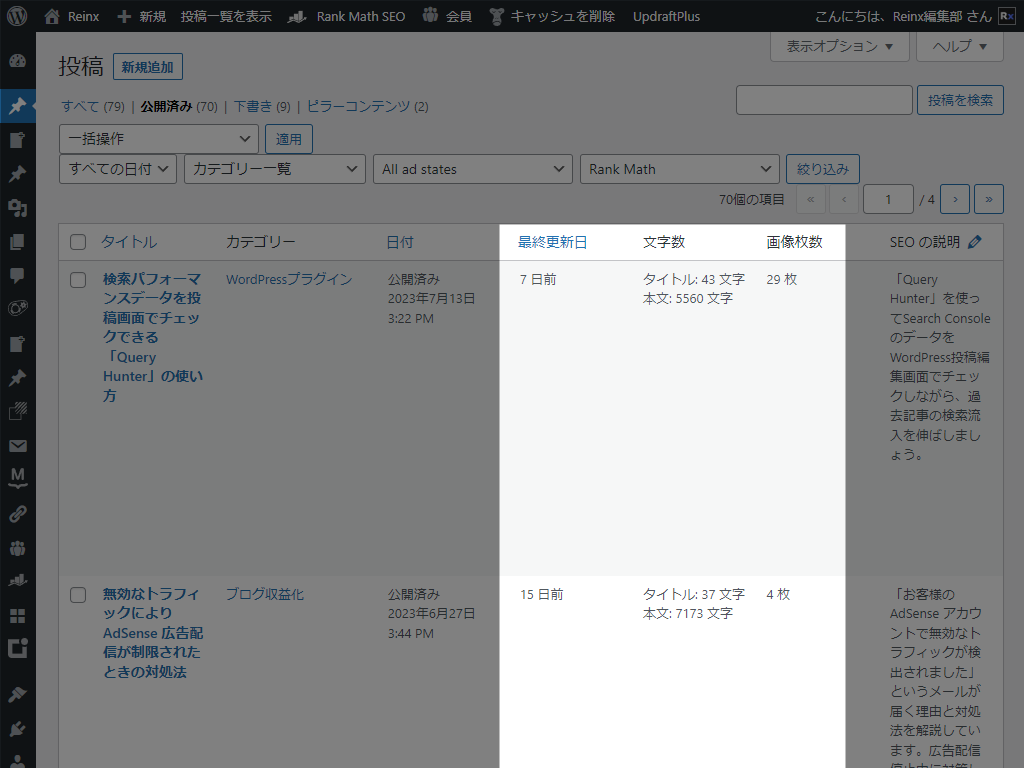Filter by ピラーコンテンツ (2)
Screen dimensions: 1024x768
click(x=368, y=106)
